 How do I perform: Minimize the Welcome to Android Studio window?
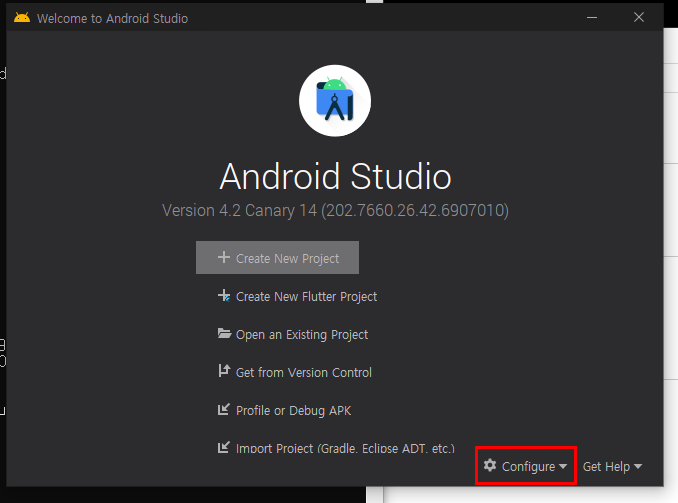(x=592, y=18)
